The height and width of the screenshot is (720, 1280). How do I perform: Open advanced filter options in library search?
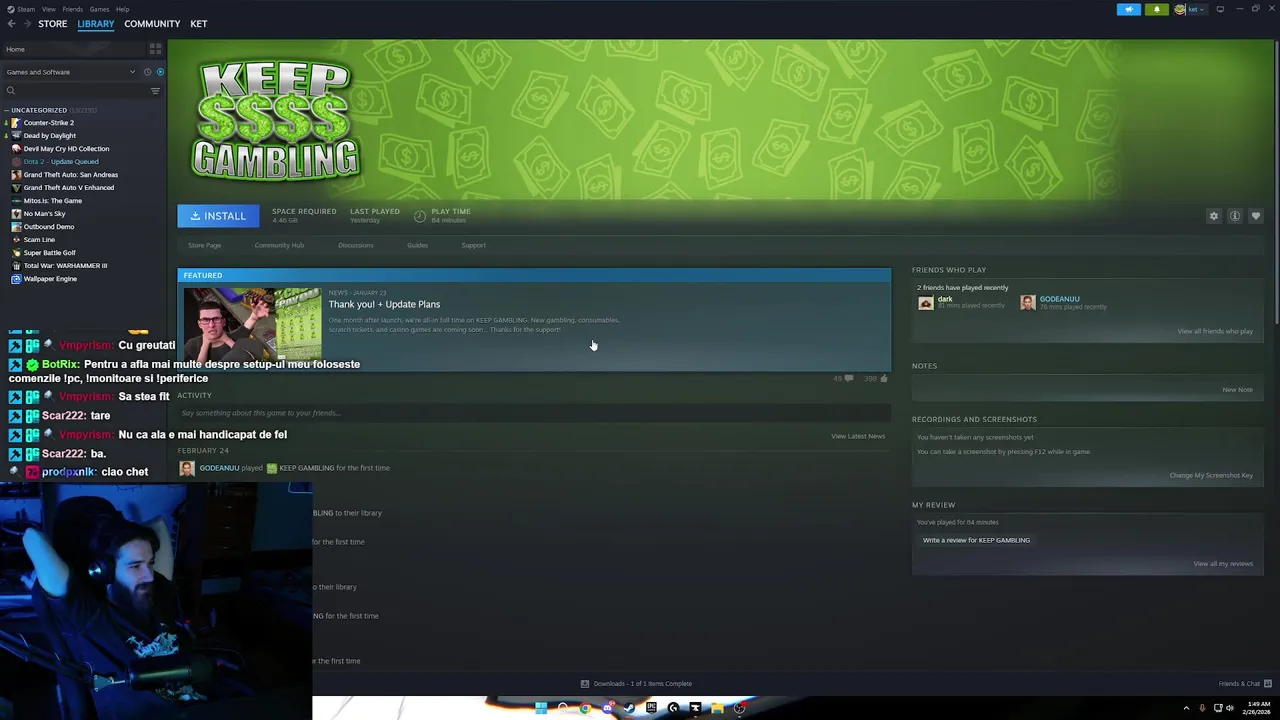155,91
